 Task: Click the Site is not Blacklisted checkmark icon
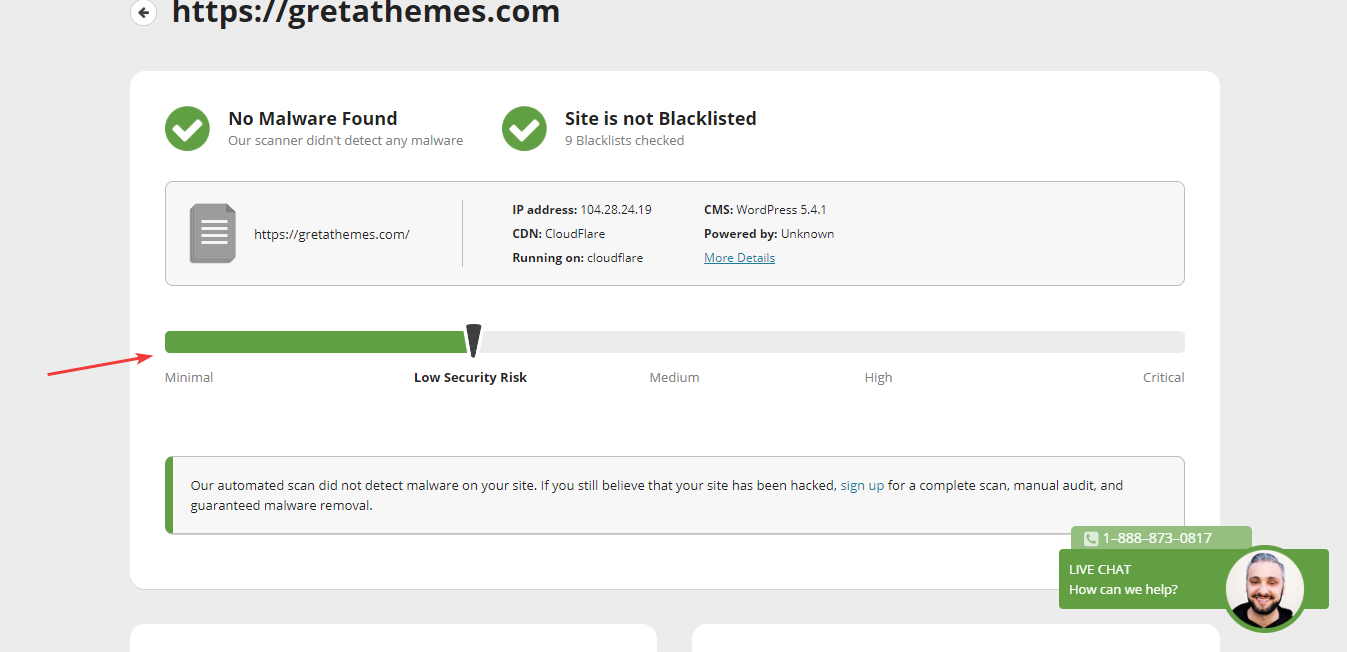coord(524,129)
